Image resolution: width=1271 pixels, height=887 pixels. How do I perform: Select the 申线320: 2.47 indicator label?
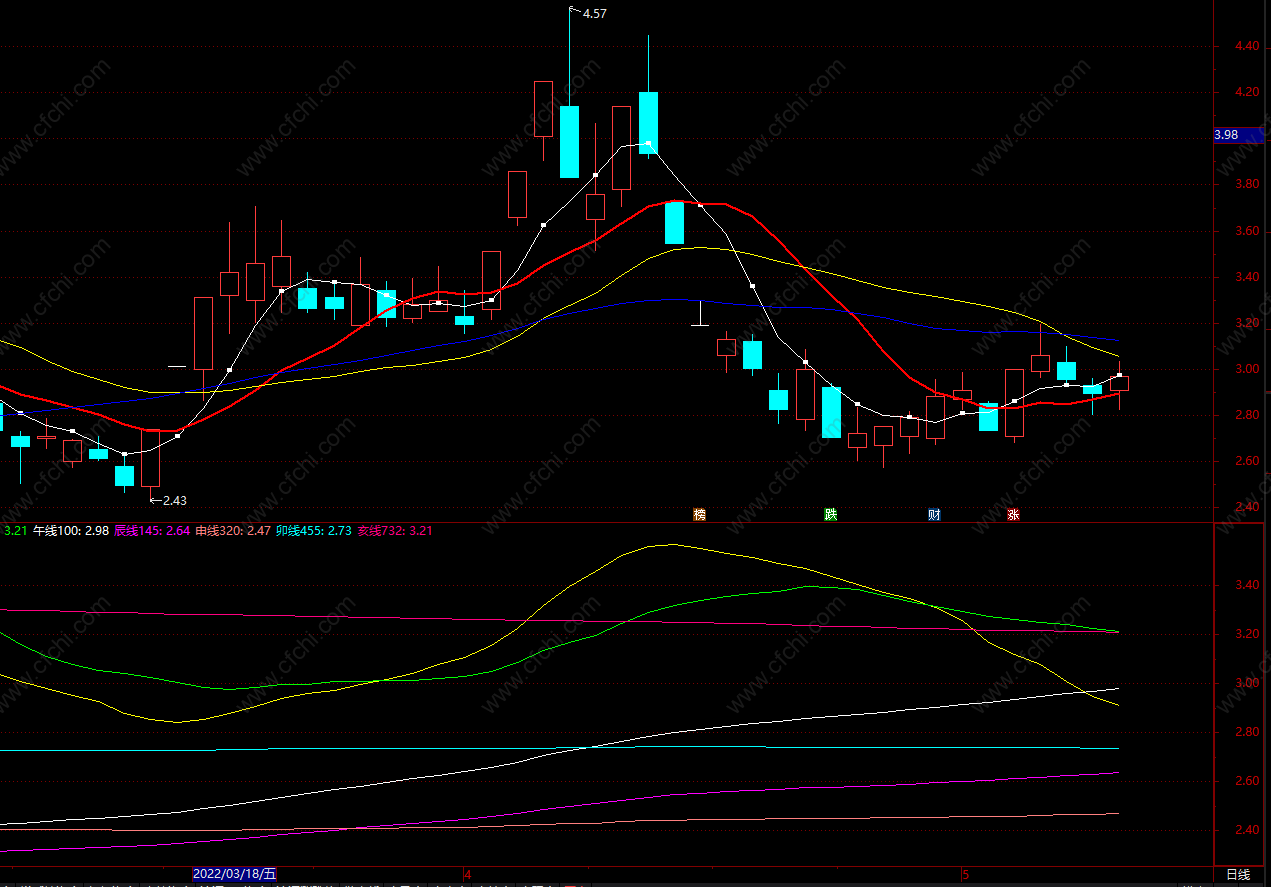(233, 531)
